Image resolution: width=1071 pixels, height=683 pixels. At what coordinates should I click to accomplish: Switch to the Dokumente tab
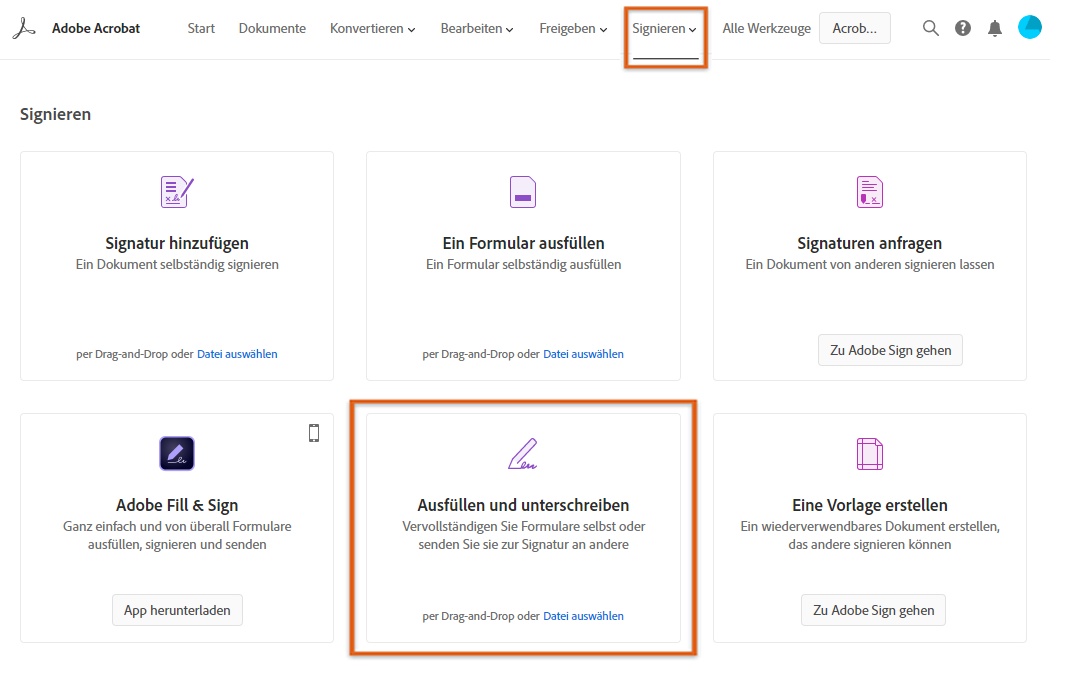[272, 28]
